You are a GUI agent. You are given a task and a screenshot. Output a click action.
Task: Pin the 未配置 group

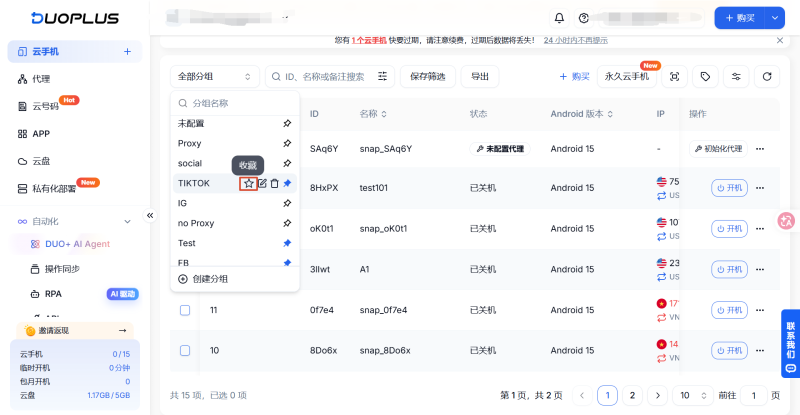[287, 124]
